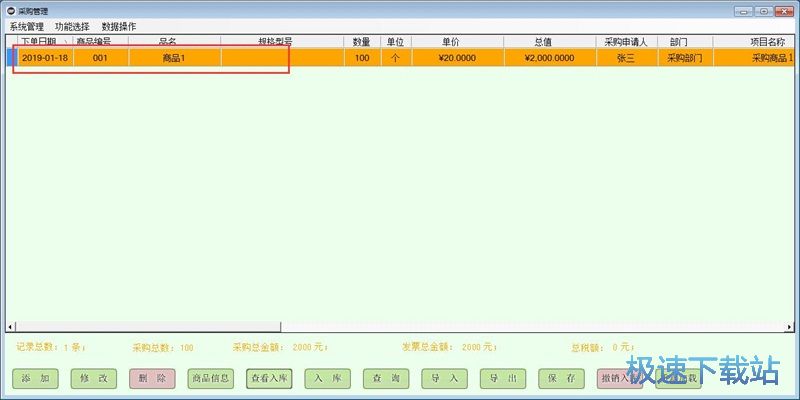800x400 pixels.
Task: Sort by 下单日期 column header
Action: pos(45,42)
